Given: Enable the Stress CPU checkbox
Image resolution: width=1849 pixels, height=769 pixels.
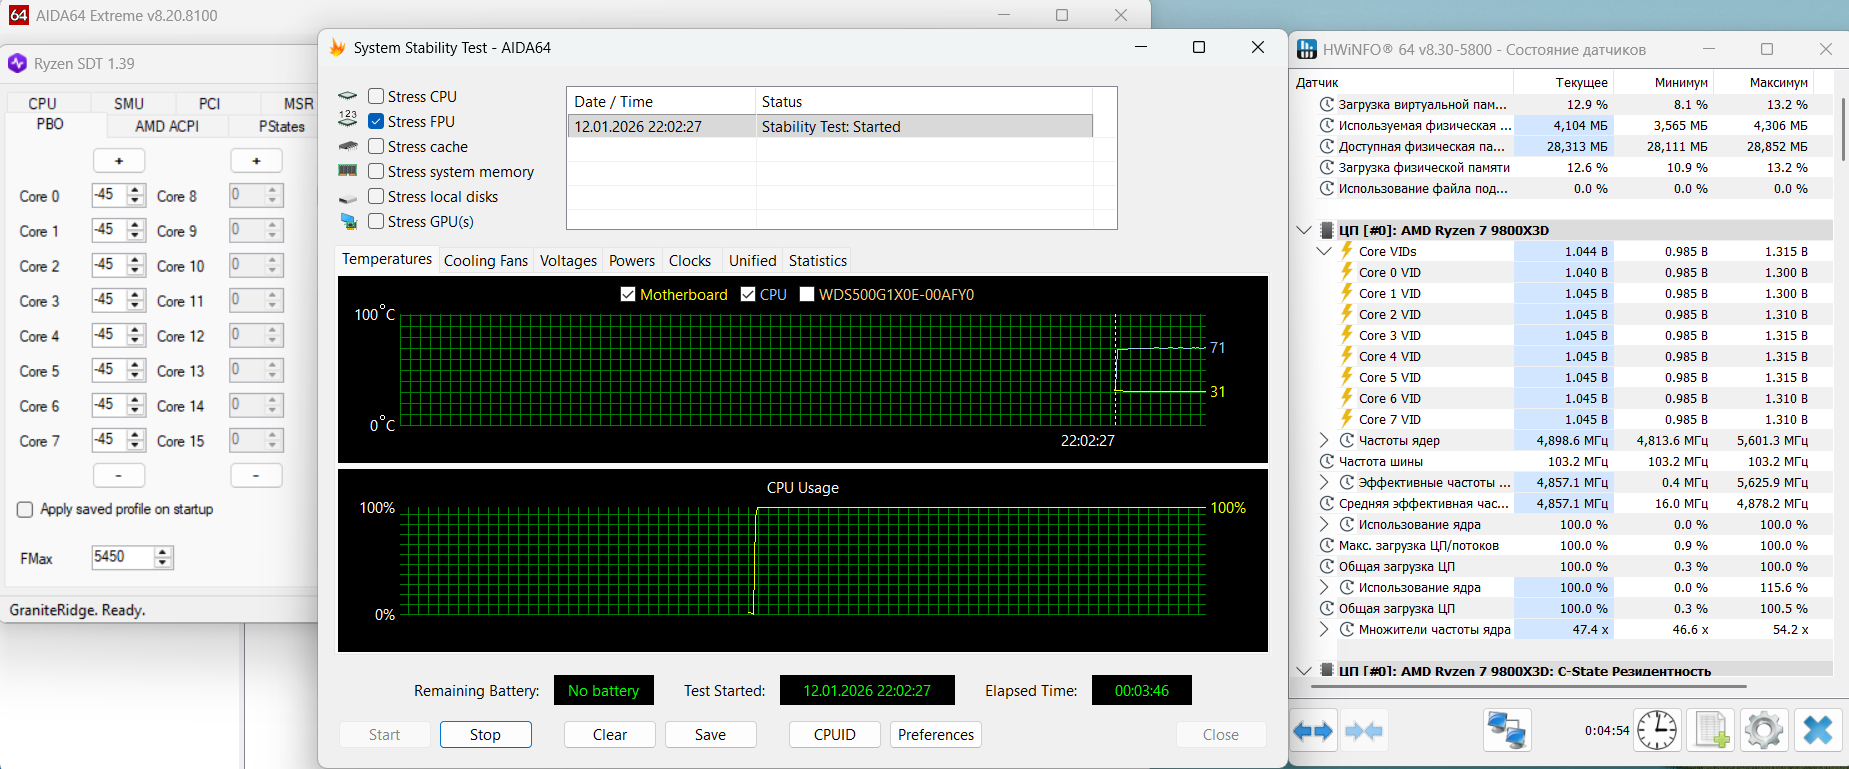Looking at the screenshot, I should click(x=376, y=96).
